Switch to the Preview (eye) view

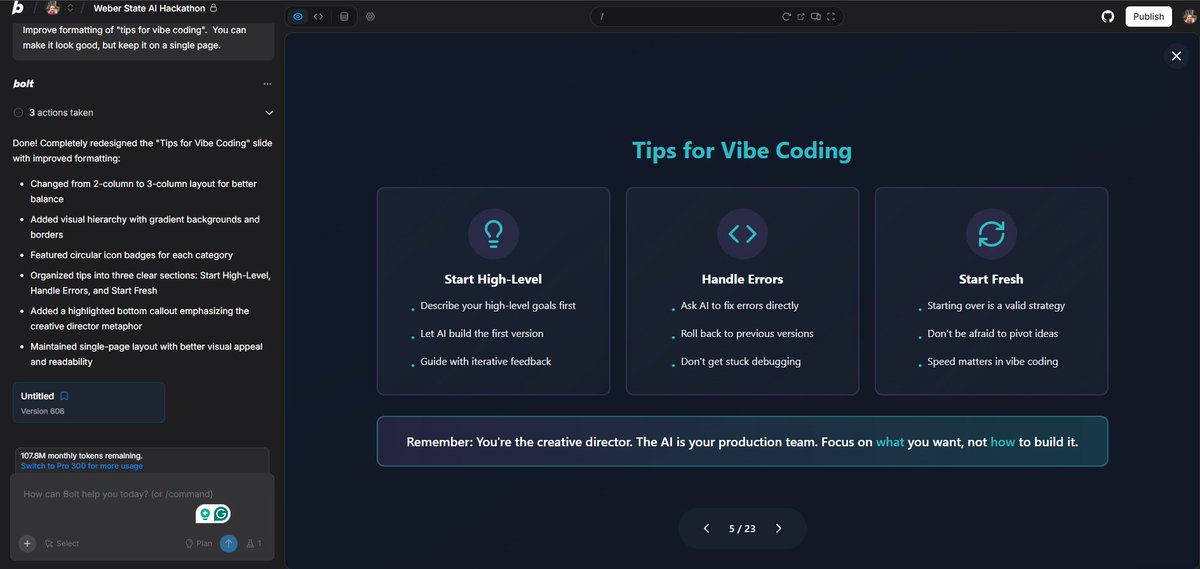298,16
